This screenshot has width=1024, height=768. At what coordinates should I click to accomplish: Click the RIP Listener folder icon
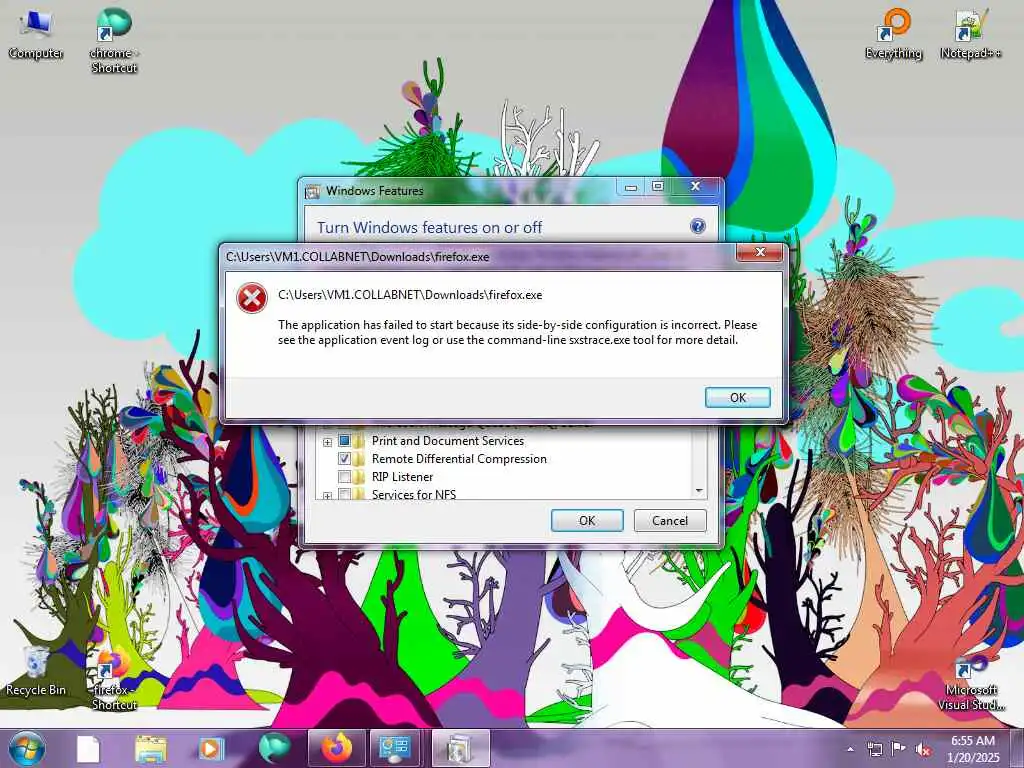click(x=359, y=477)
